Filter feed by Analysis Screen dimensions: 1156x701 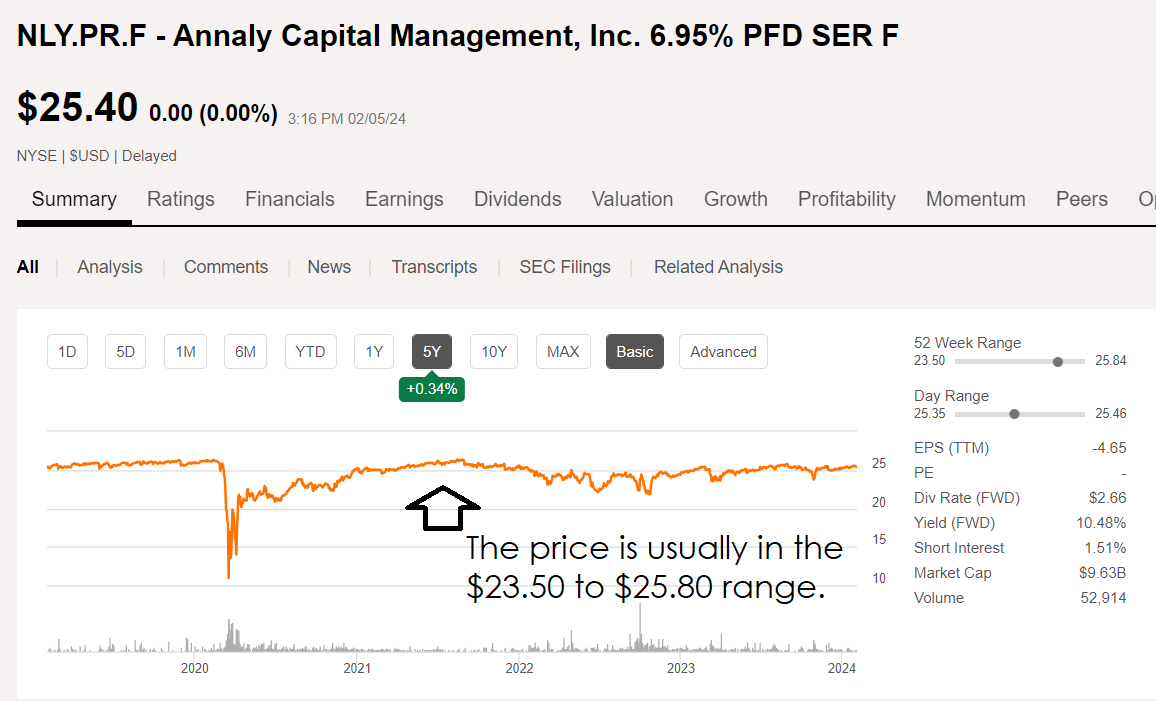(110, 267)
